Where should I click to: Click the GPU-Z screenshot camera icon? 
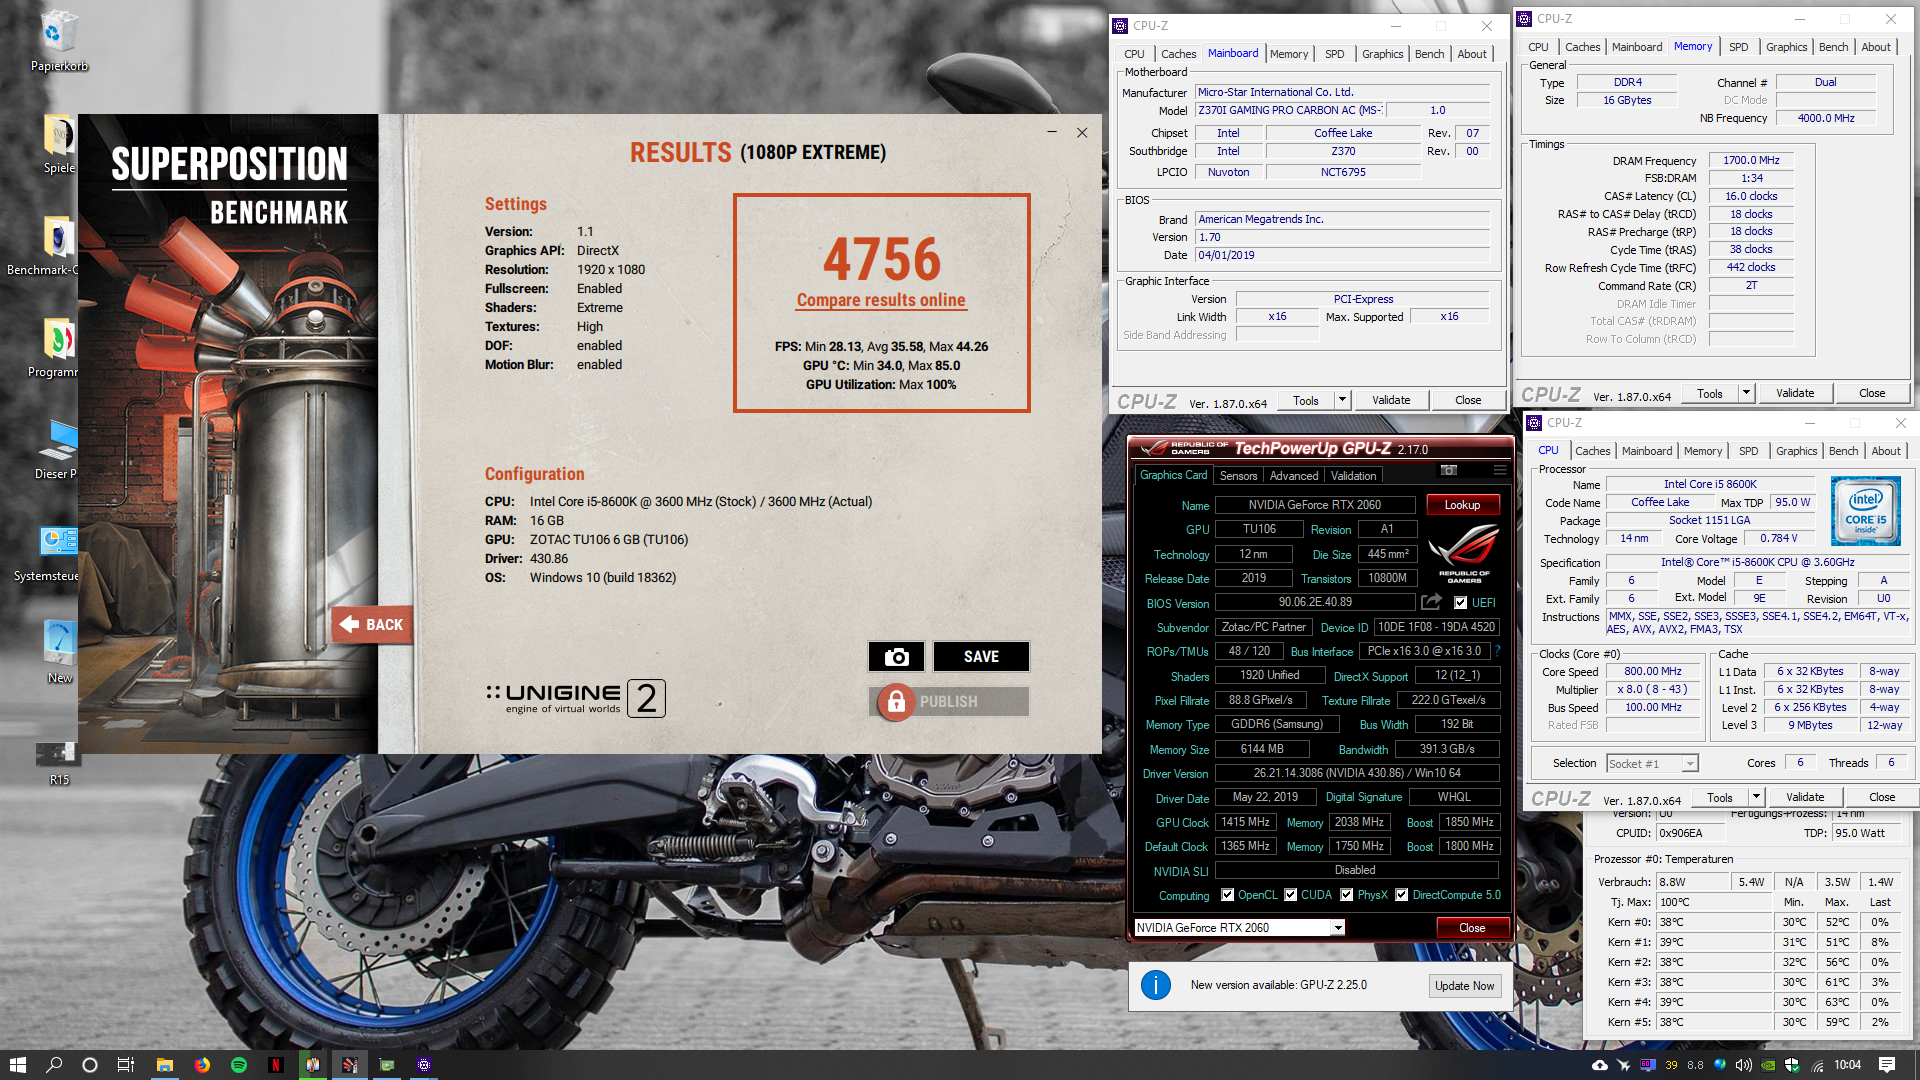click(x=1449, y=470)
